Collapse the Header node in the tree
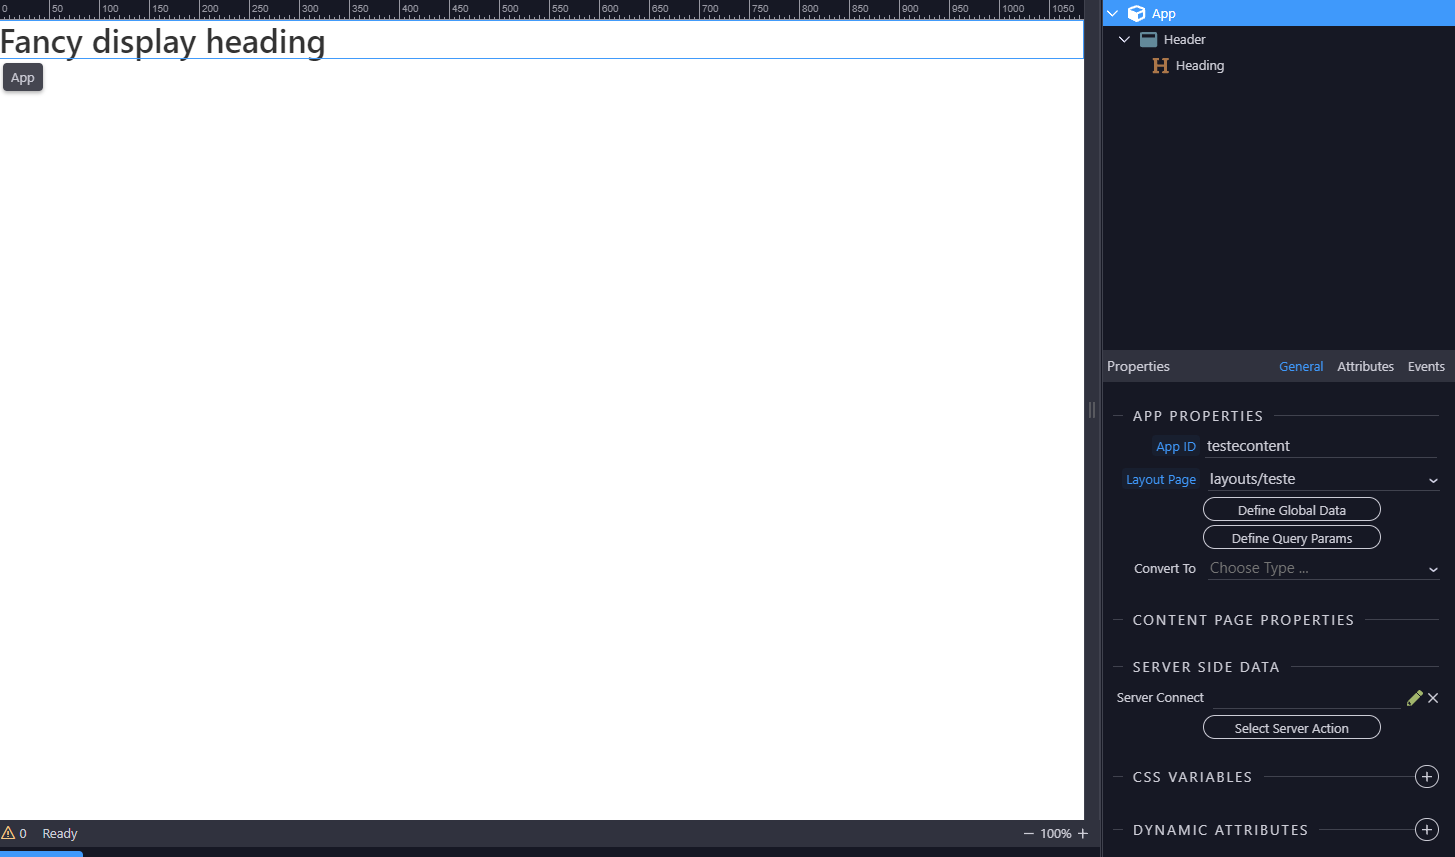Image resolution: width=1455 pixels, height=857 pixels. click(1124, 39)
